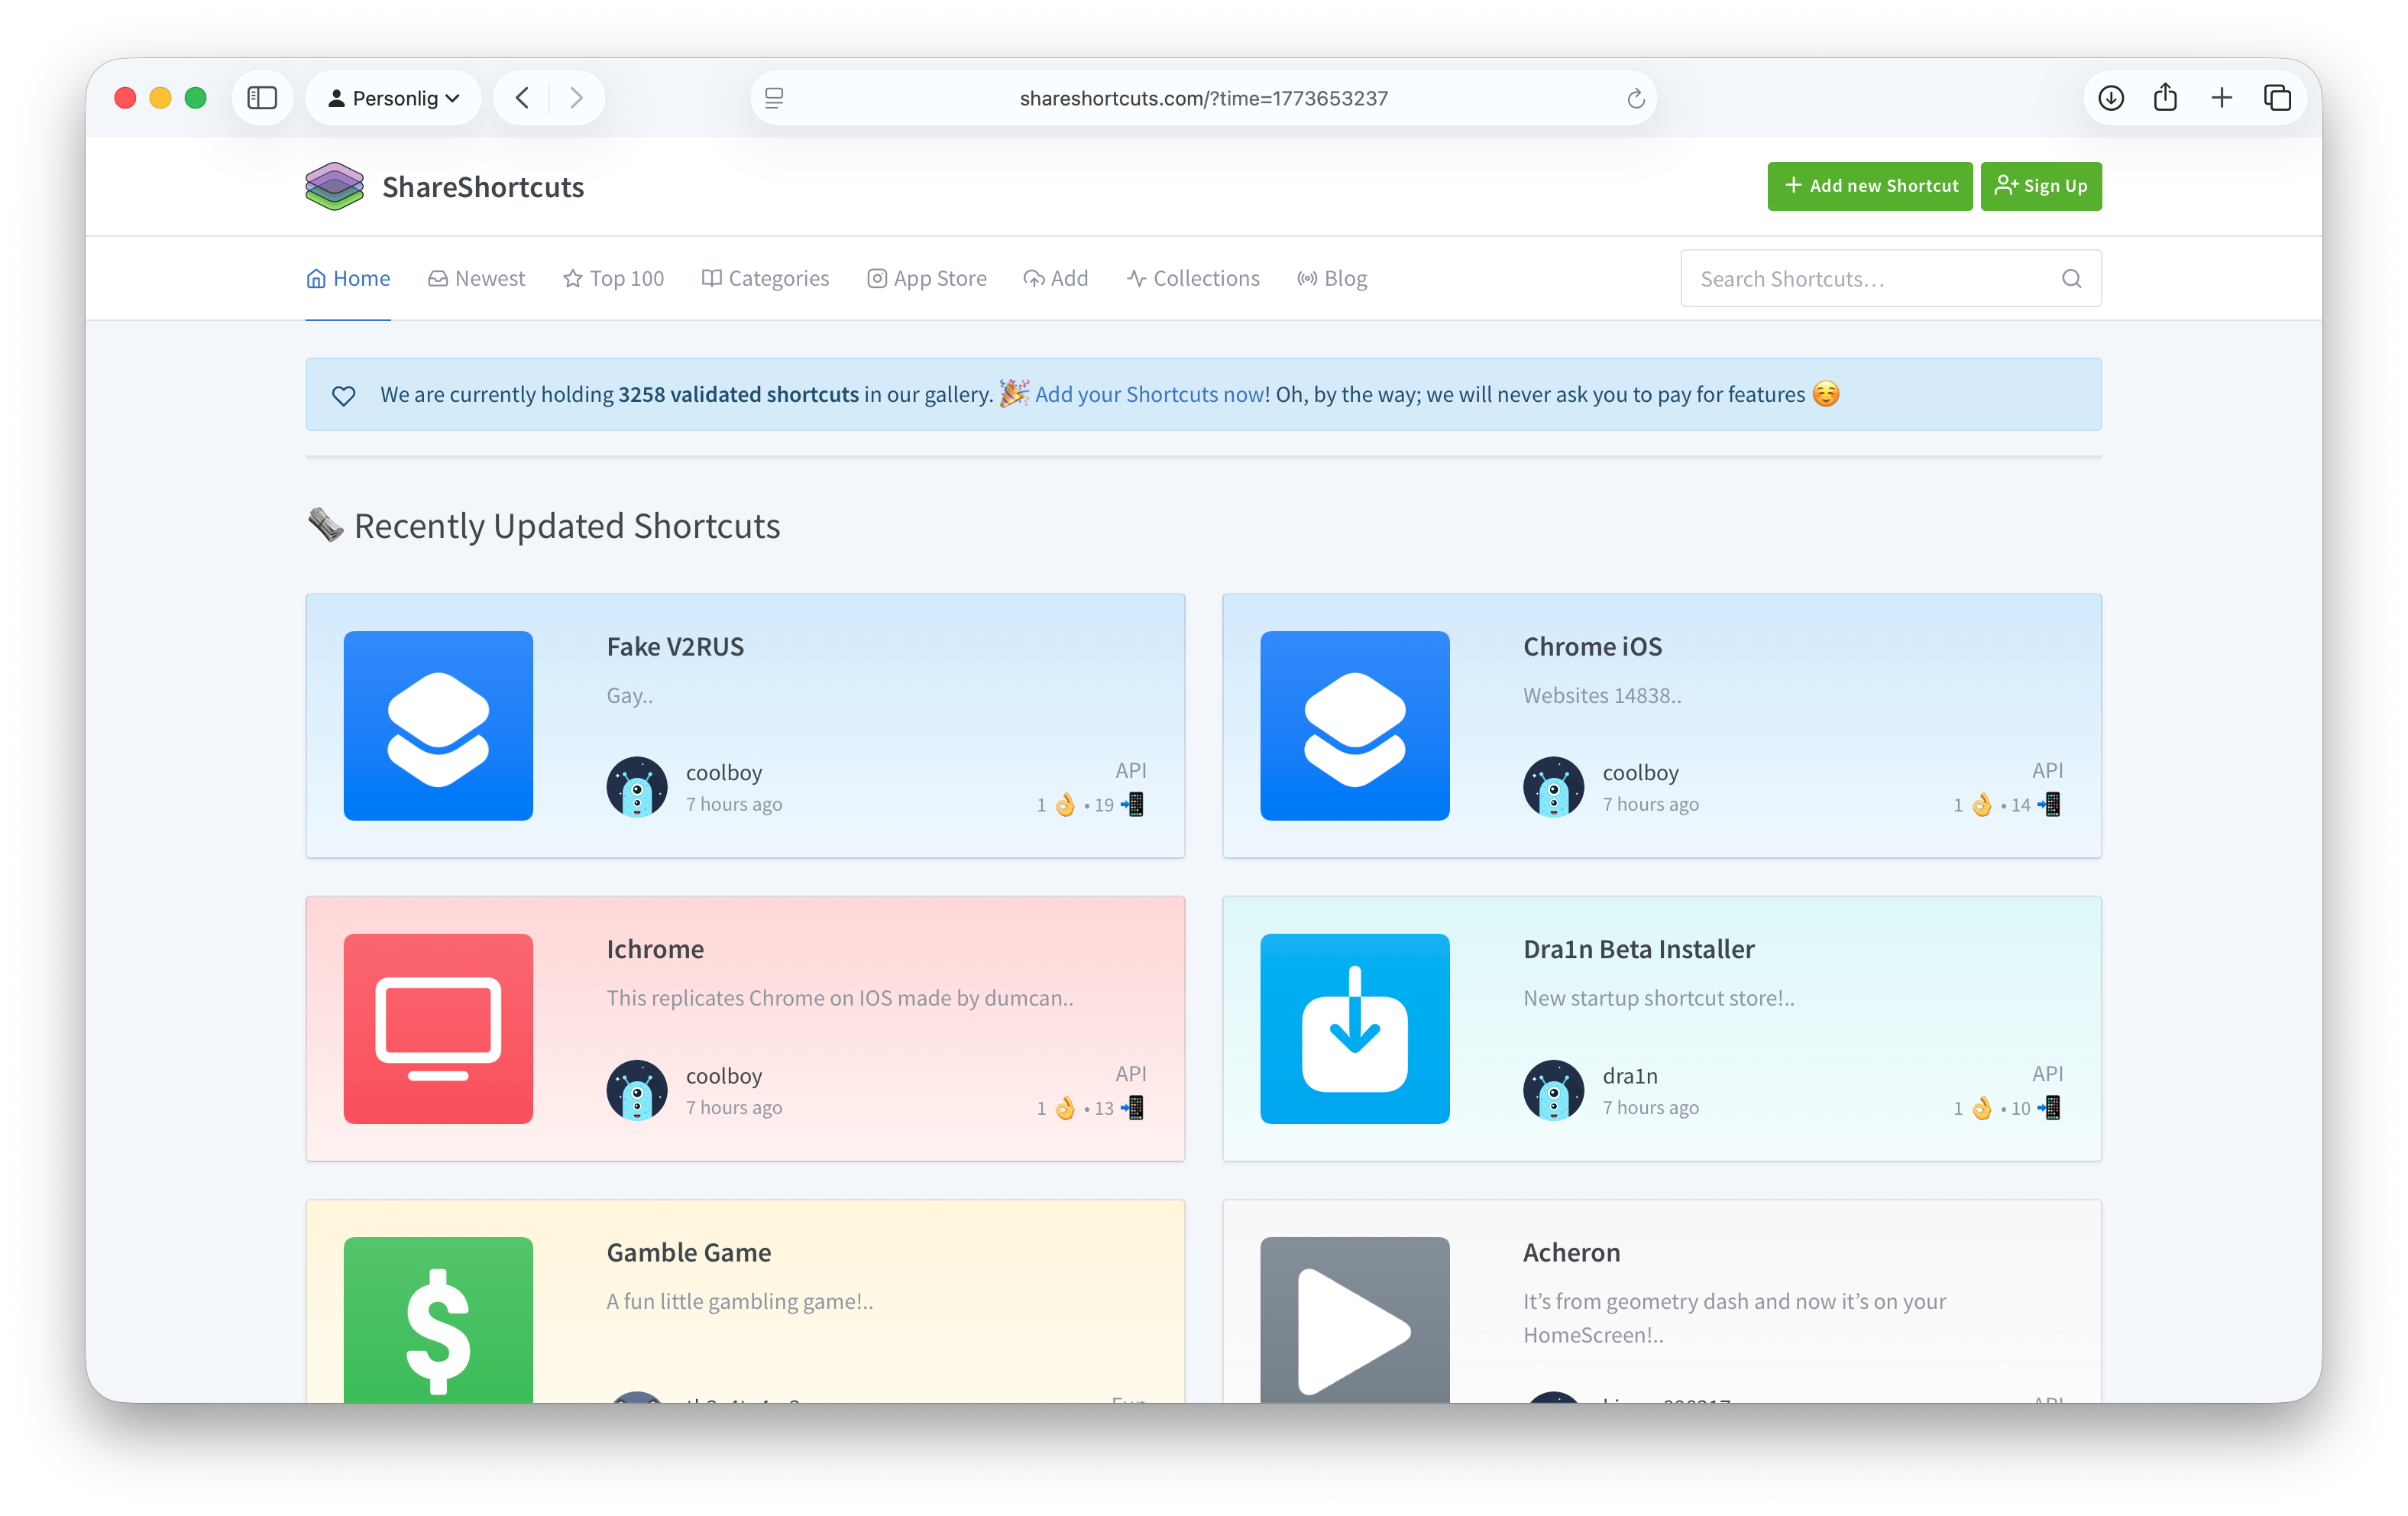
Task: Open the Personlig profile dropdown
Action: (393, 97)
